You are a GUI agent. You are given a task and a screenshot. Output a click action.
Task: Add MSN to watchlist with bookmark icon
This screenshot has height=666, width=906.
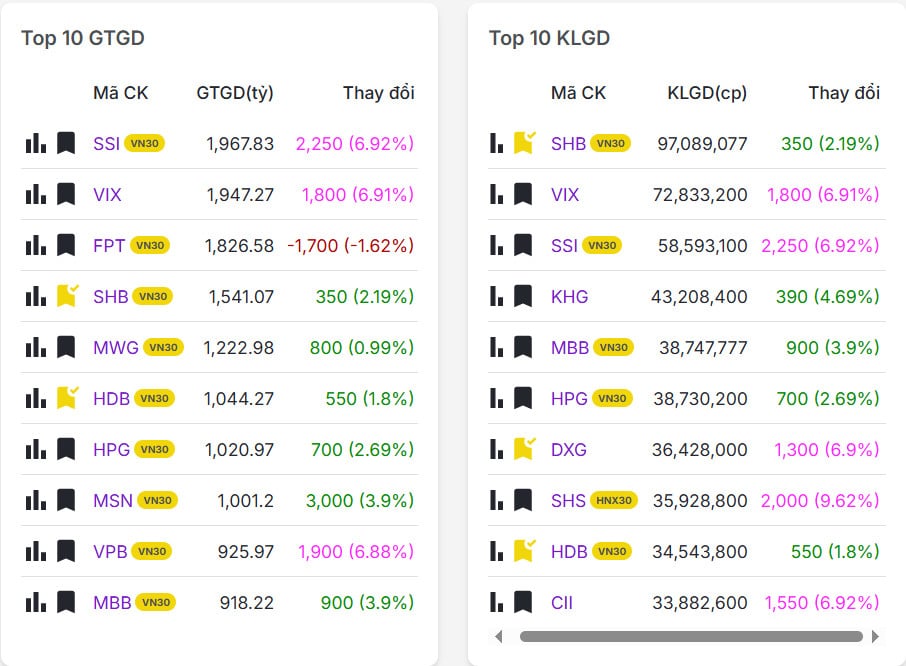[64, 500]
